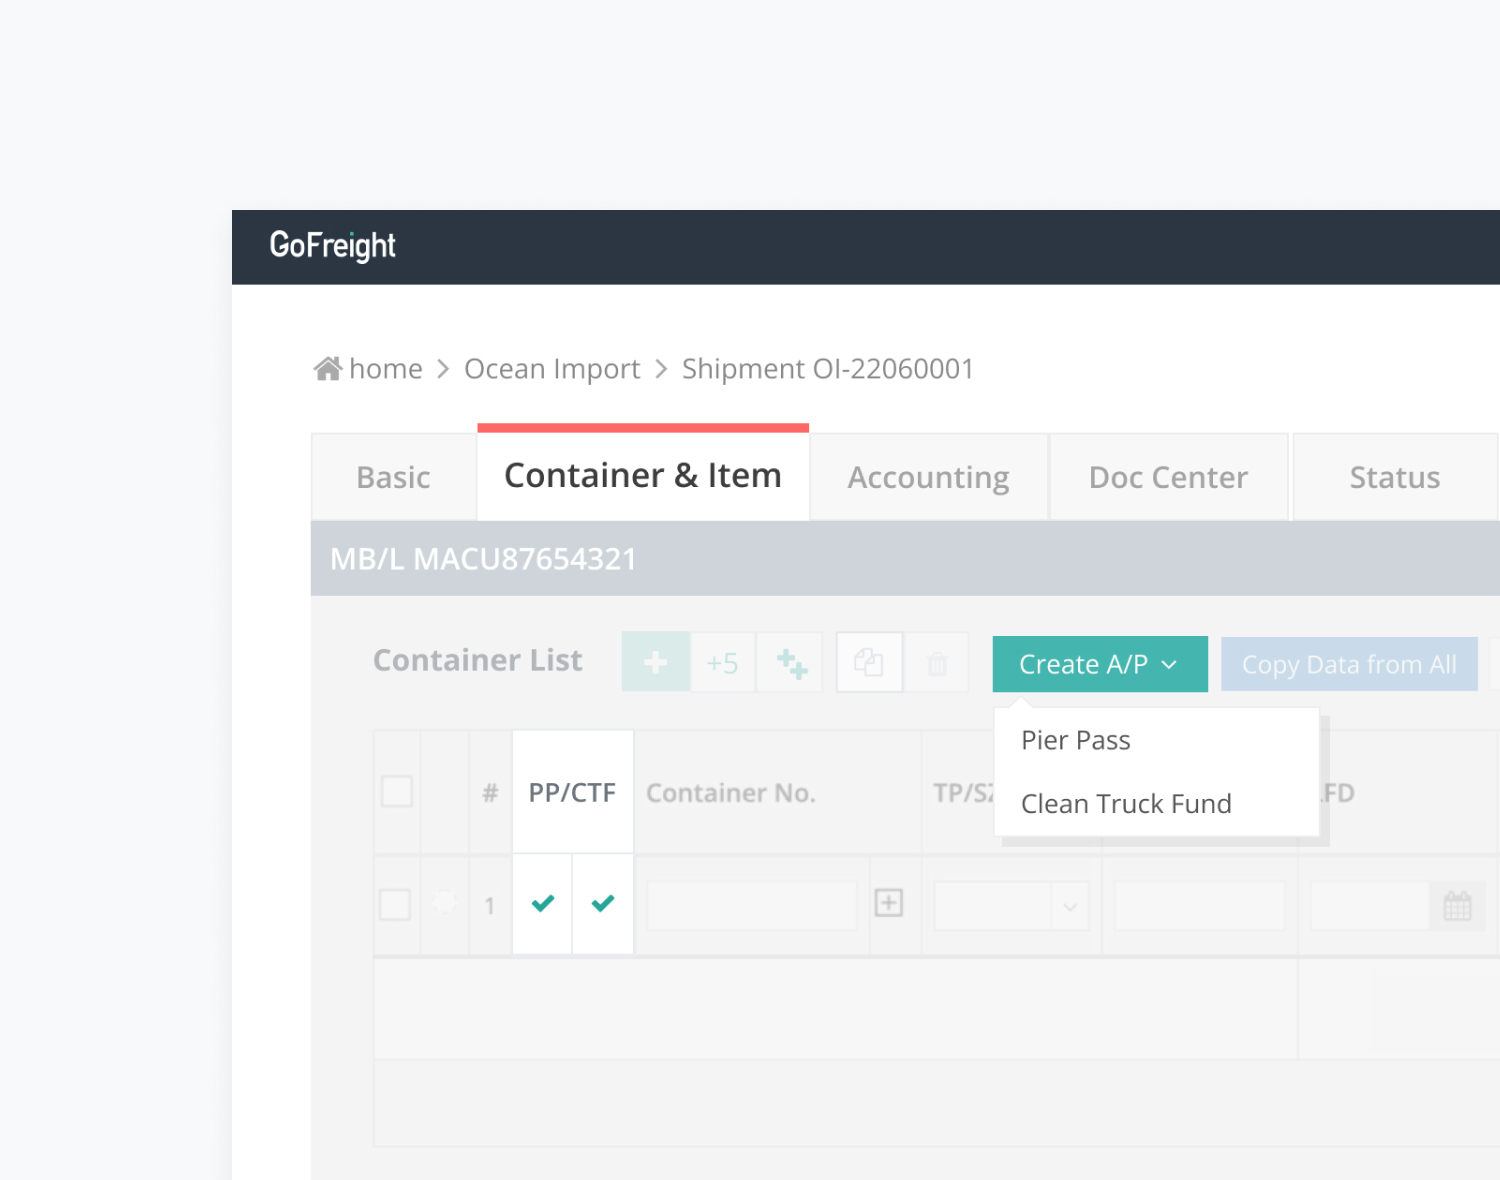Image resolution: width=1500 pixels, height=1180 pixels.
Task: Expand the Create A/P dropdown
Action: [1099, 664]
